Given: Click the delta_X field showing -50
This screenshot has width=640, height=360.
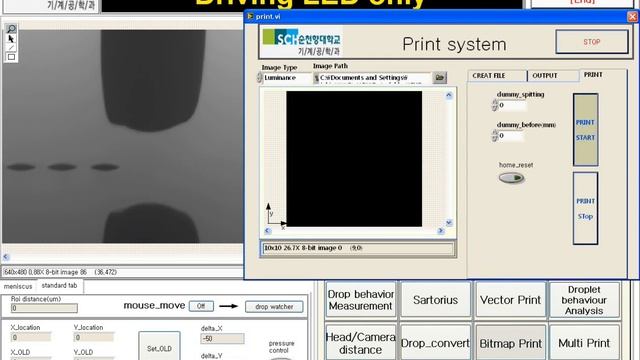Looking at the screenshot, I should point(222,338).
